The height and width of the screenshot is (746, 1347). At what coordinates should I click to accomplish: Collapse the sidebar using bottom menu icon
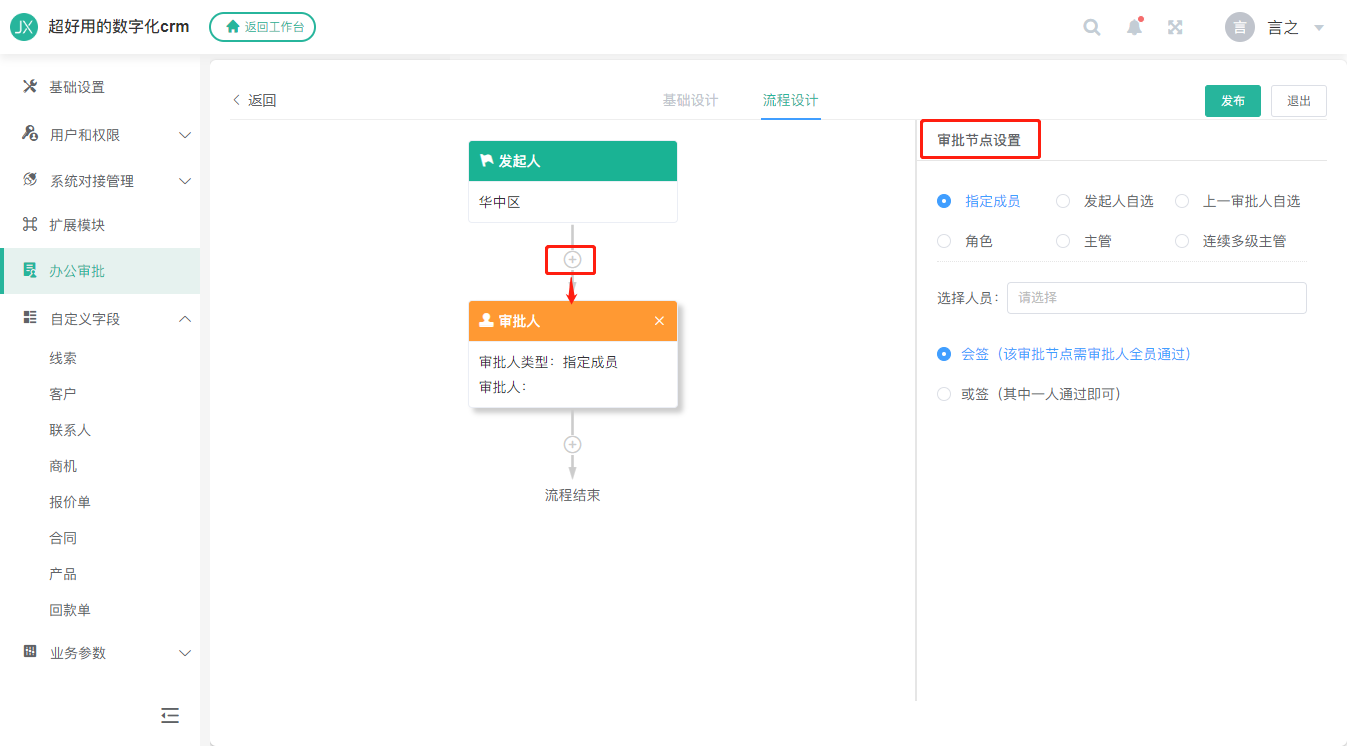click(x=170, y=715)
